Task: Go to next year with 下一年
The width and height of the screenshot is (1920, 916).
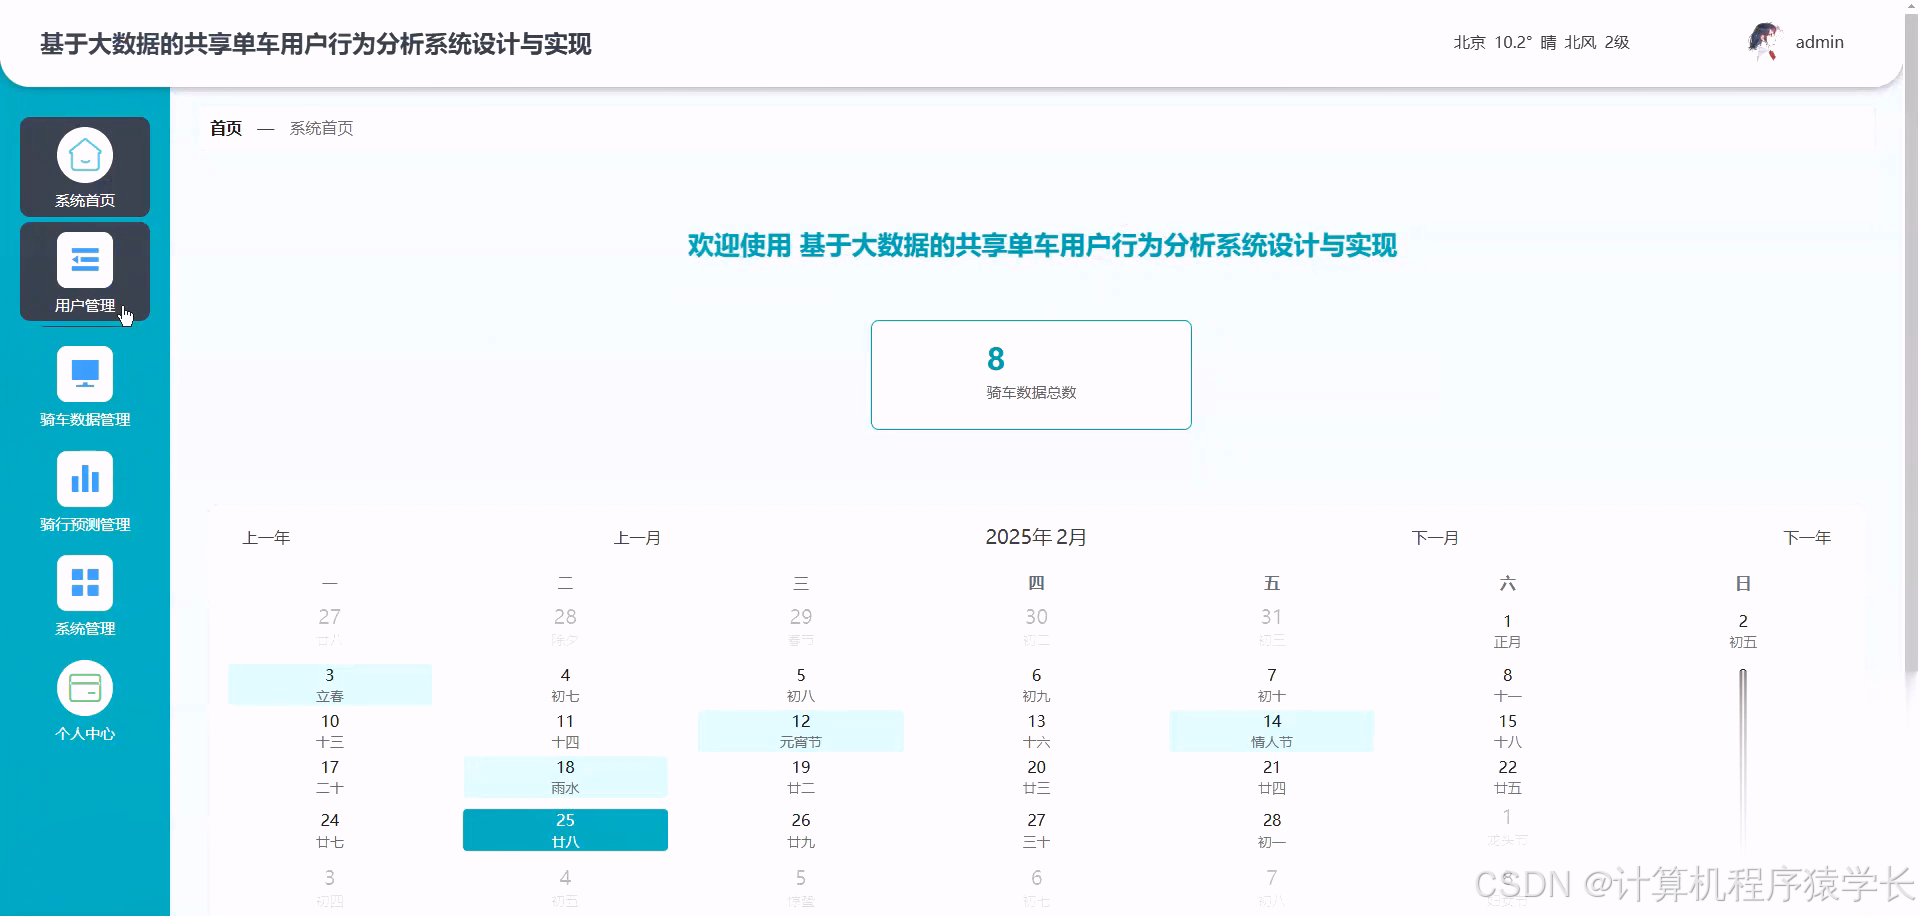Action: tap(1807, 537)
